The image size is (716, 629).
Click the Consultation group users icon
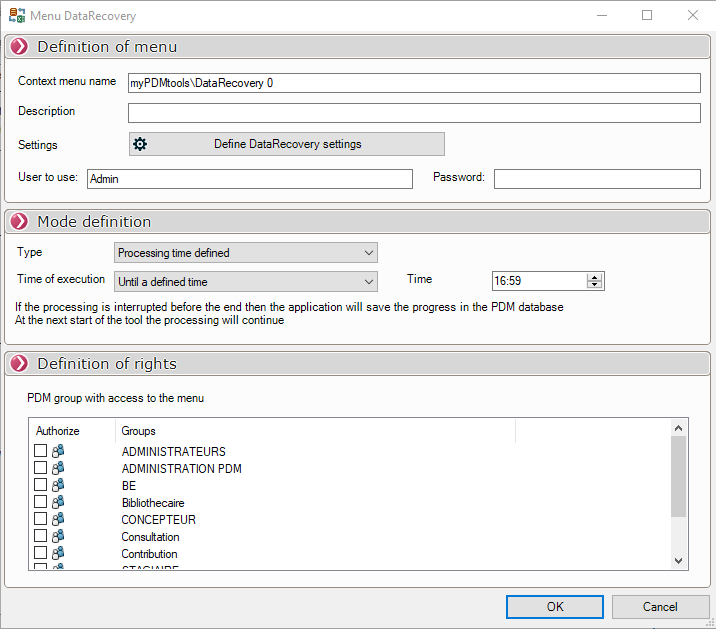pyautogui.click(x=58, y=537)
